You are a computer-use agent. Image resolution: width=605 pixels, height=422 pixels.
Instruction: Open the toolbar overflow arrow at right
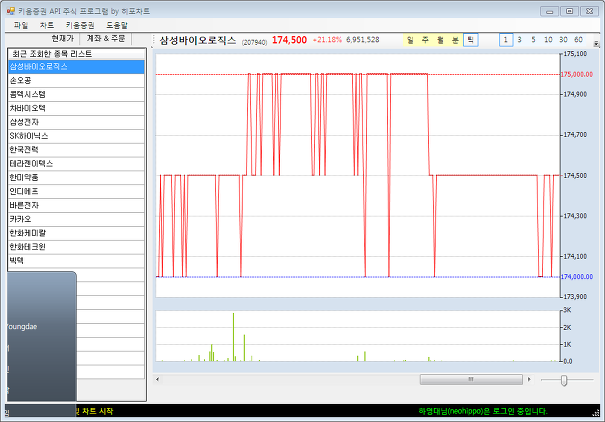click(597, 43)
